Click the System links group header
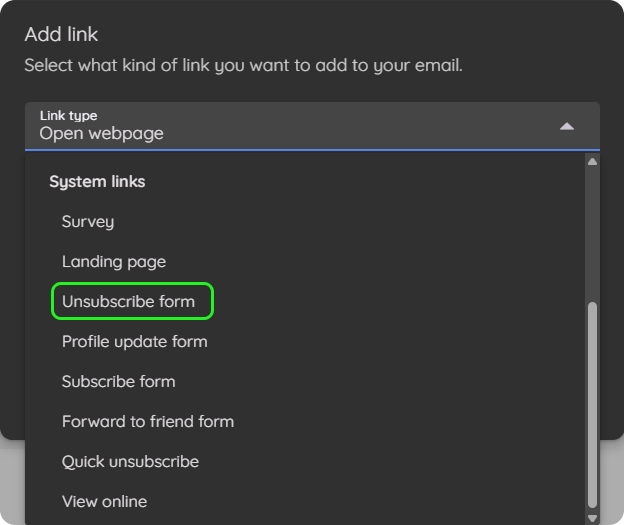 97,182
